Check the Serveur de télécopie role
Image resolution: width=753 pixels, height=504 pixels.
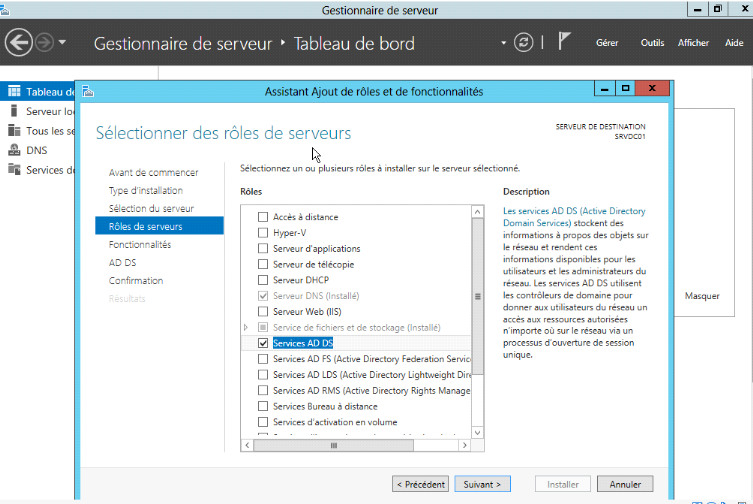pos(263,264)
